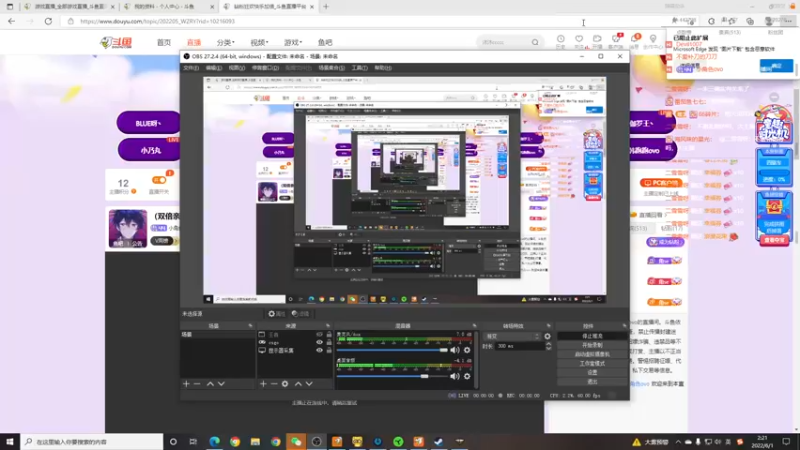
Task: Expand the 分类 dropdown in the Douyu nav
Action: (x=226, y=42)
